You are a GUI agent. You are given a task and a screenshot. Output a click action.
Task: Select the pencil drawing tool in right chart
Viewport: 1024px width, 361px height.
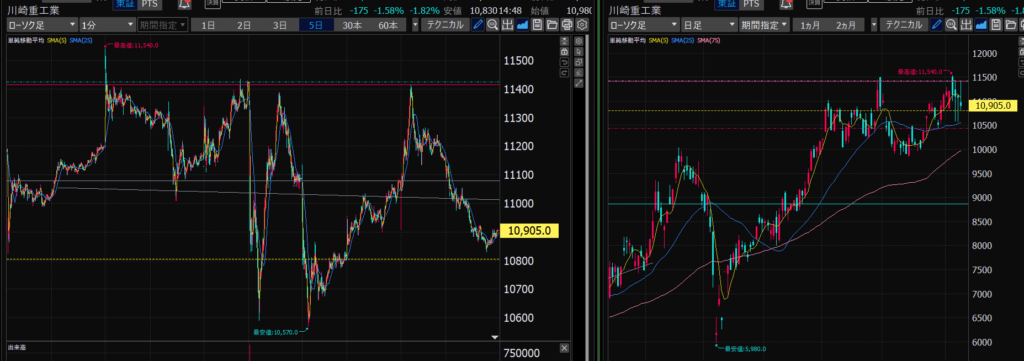936,25
